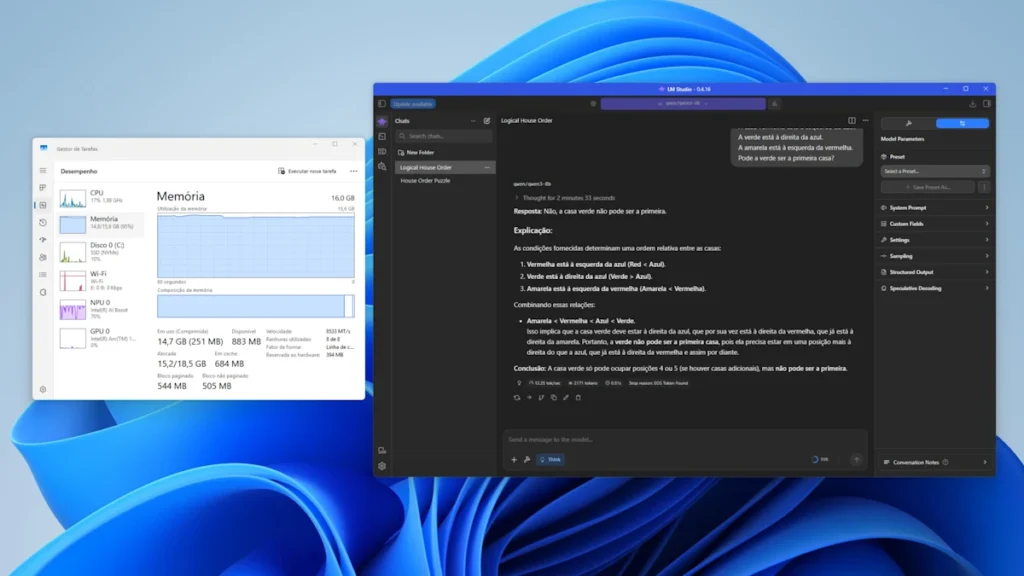Select the Disco 0 (C:) performance entry
This screenshot has height=576, width=1024.
click(x=100, y=252)
